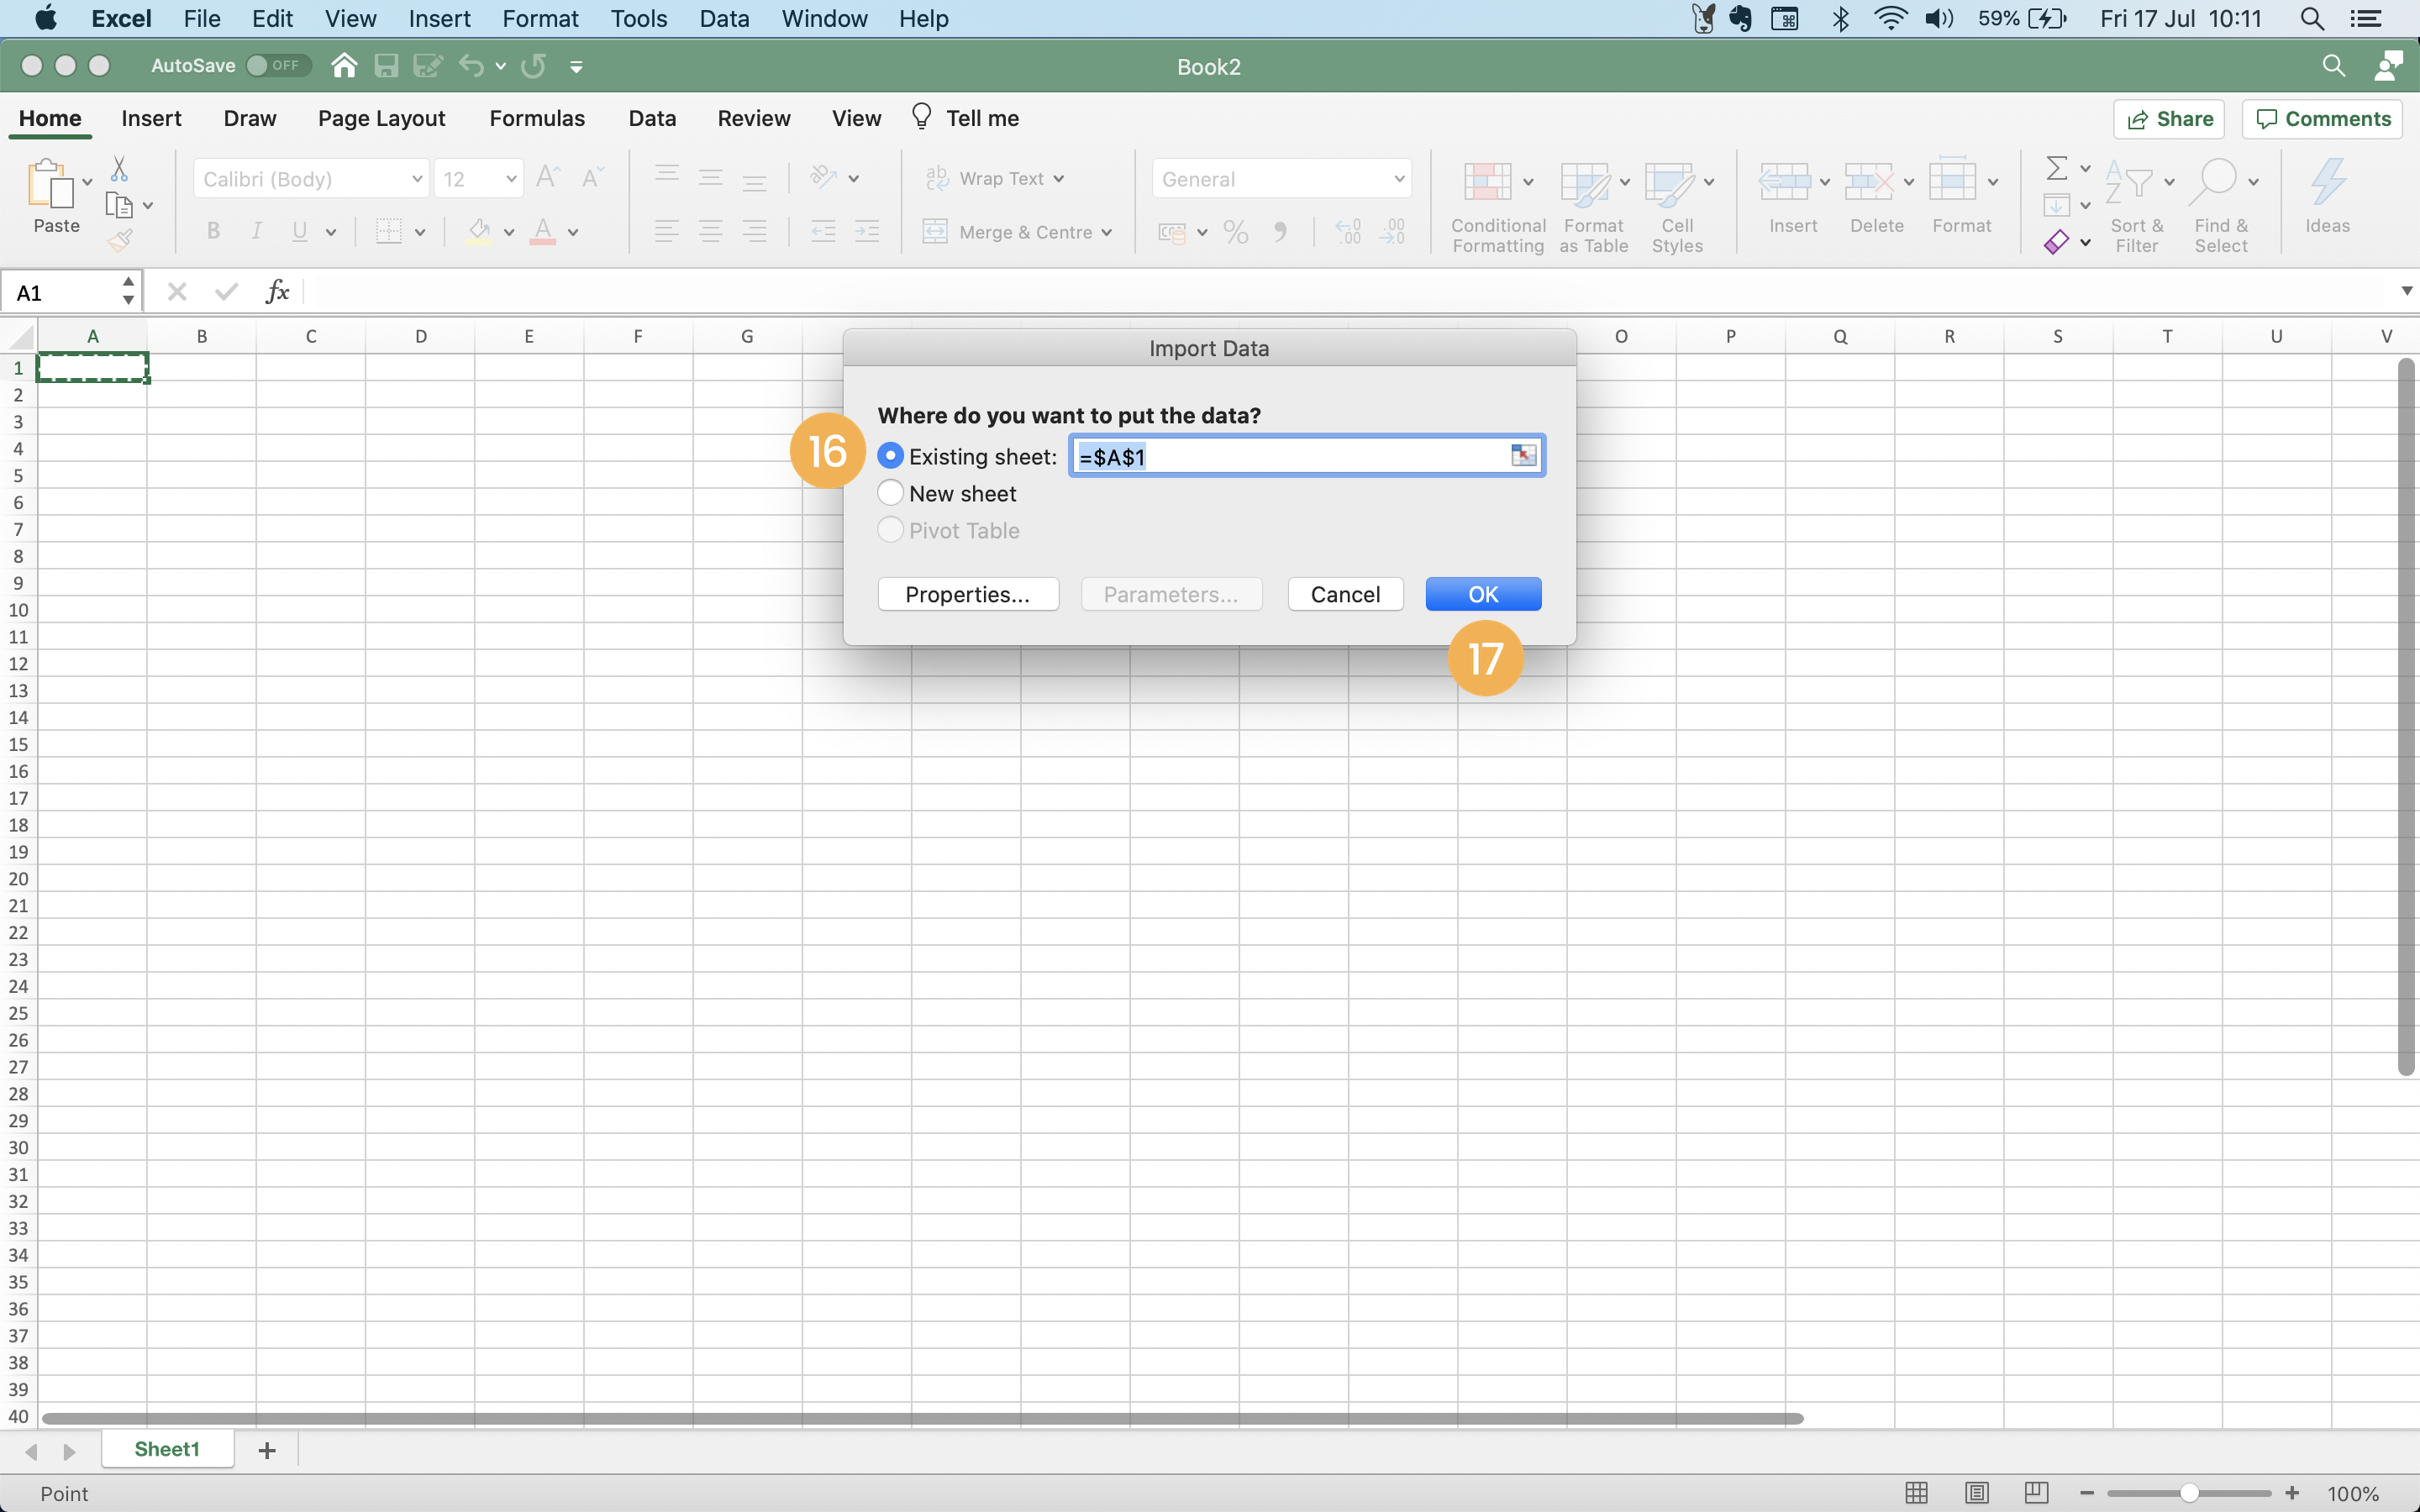Viewport: 2420px width, 1512px height.
Task: Click the zoom out minus button
Action: click(2087, 1493)
